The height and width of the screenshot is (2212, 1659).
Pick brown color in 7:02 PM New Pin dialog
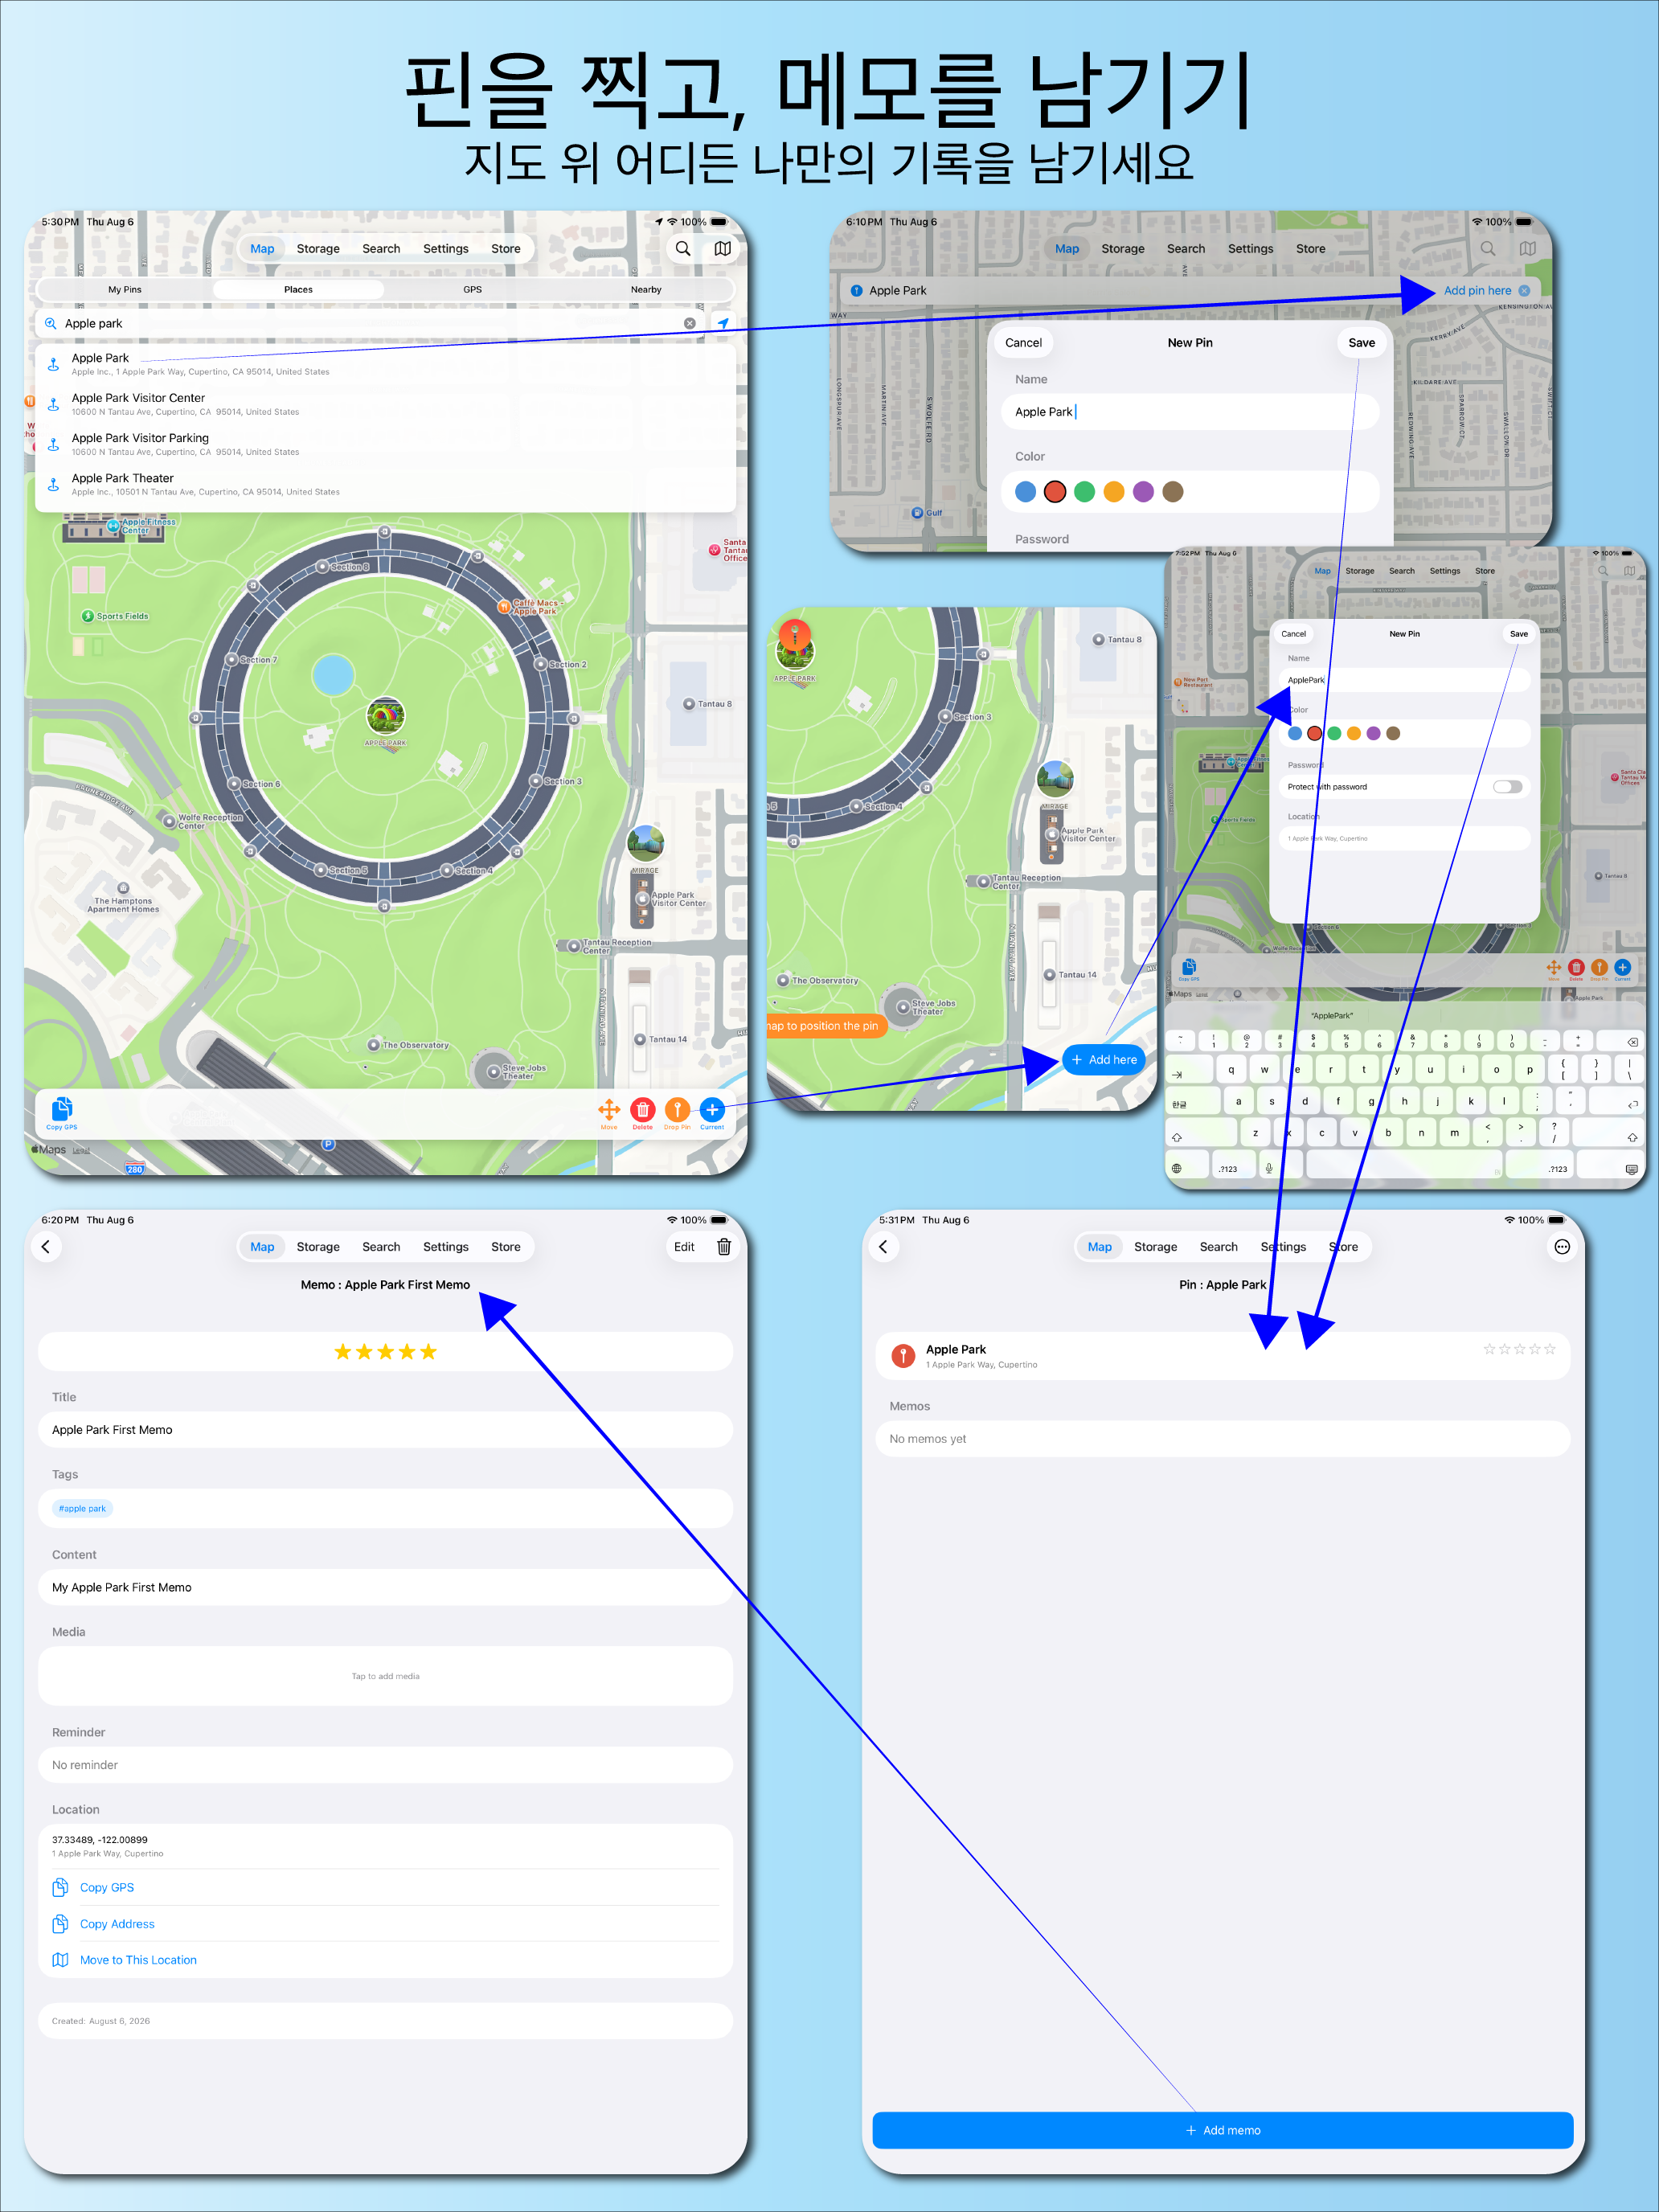(1393, 733)
